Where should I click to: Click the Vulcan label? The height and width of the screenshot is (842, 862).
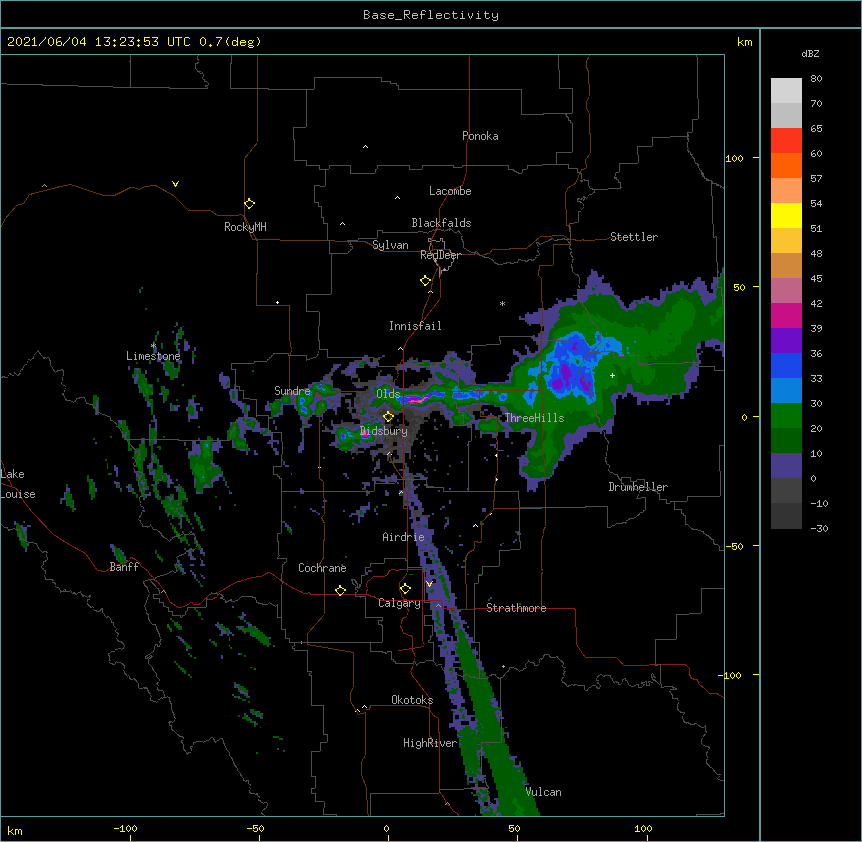543,792
